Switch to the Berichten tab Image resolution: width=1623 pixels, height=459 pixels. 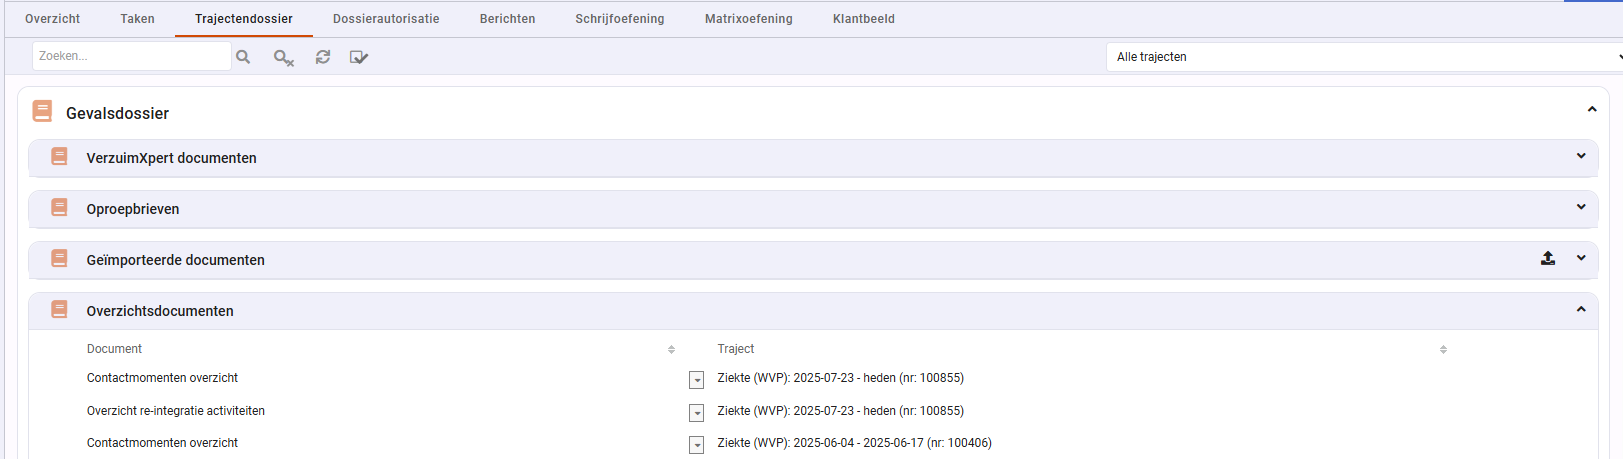[x=507, y=19]
